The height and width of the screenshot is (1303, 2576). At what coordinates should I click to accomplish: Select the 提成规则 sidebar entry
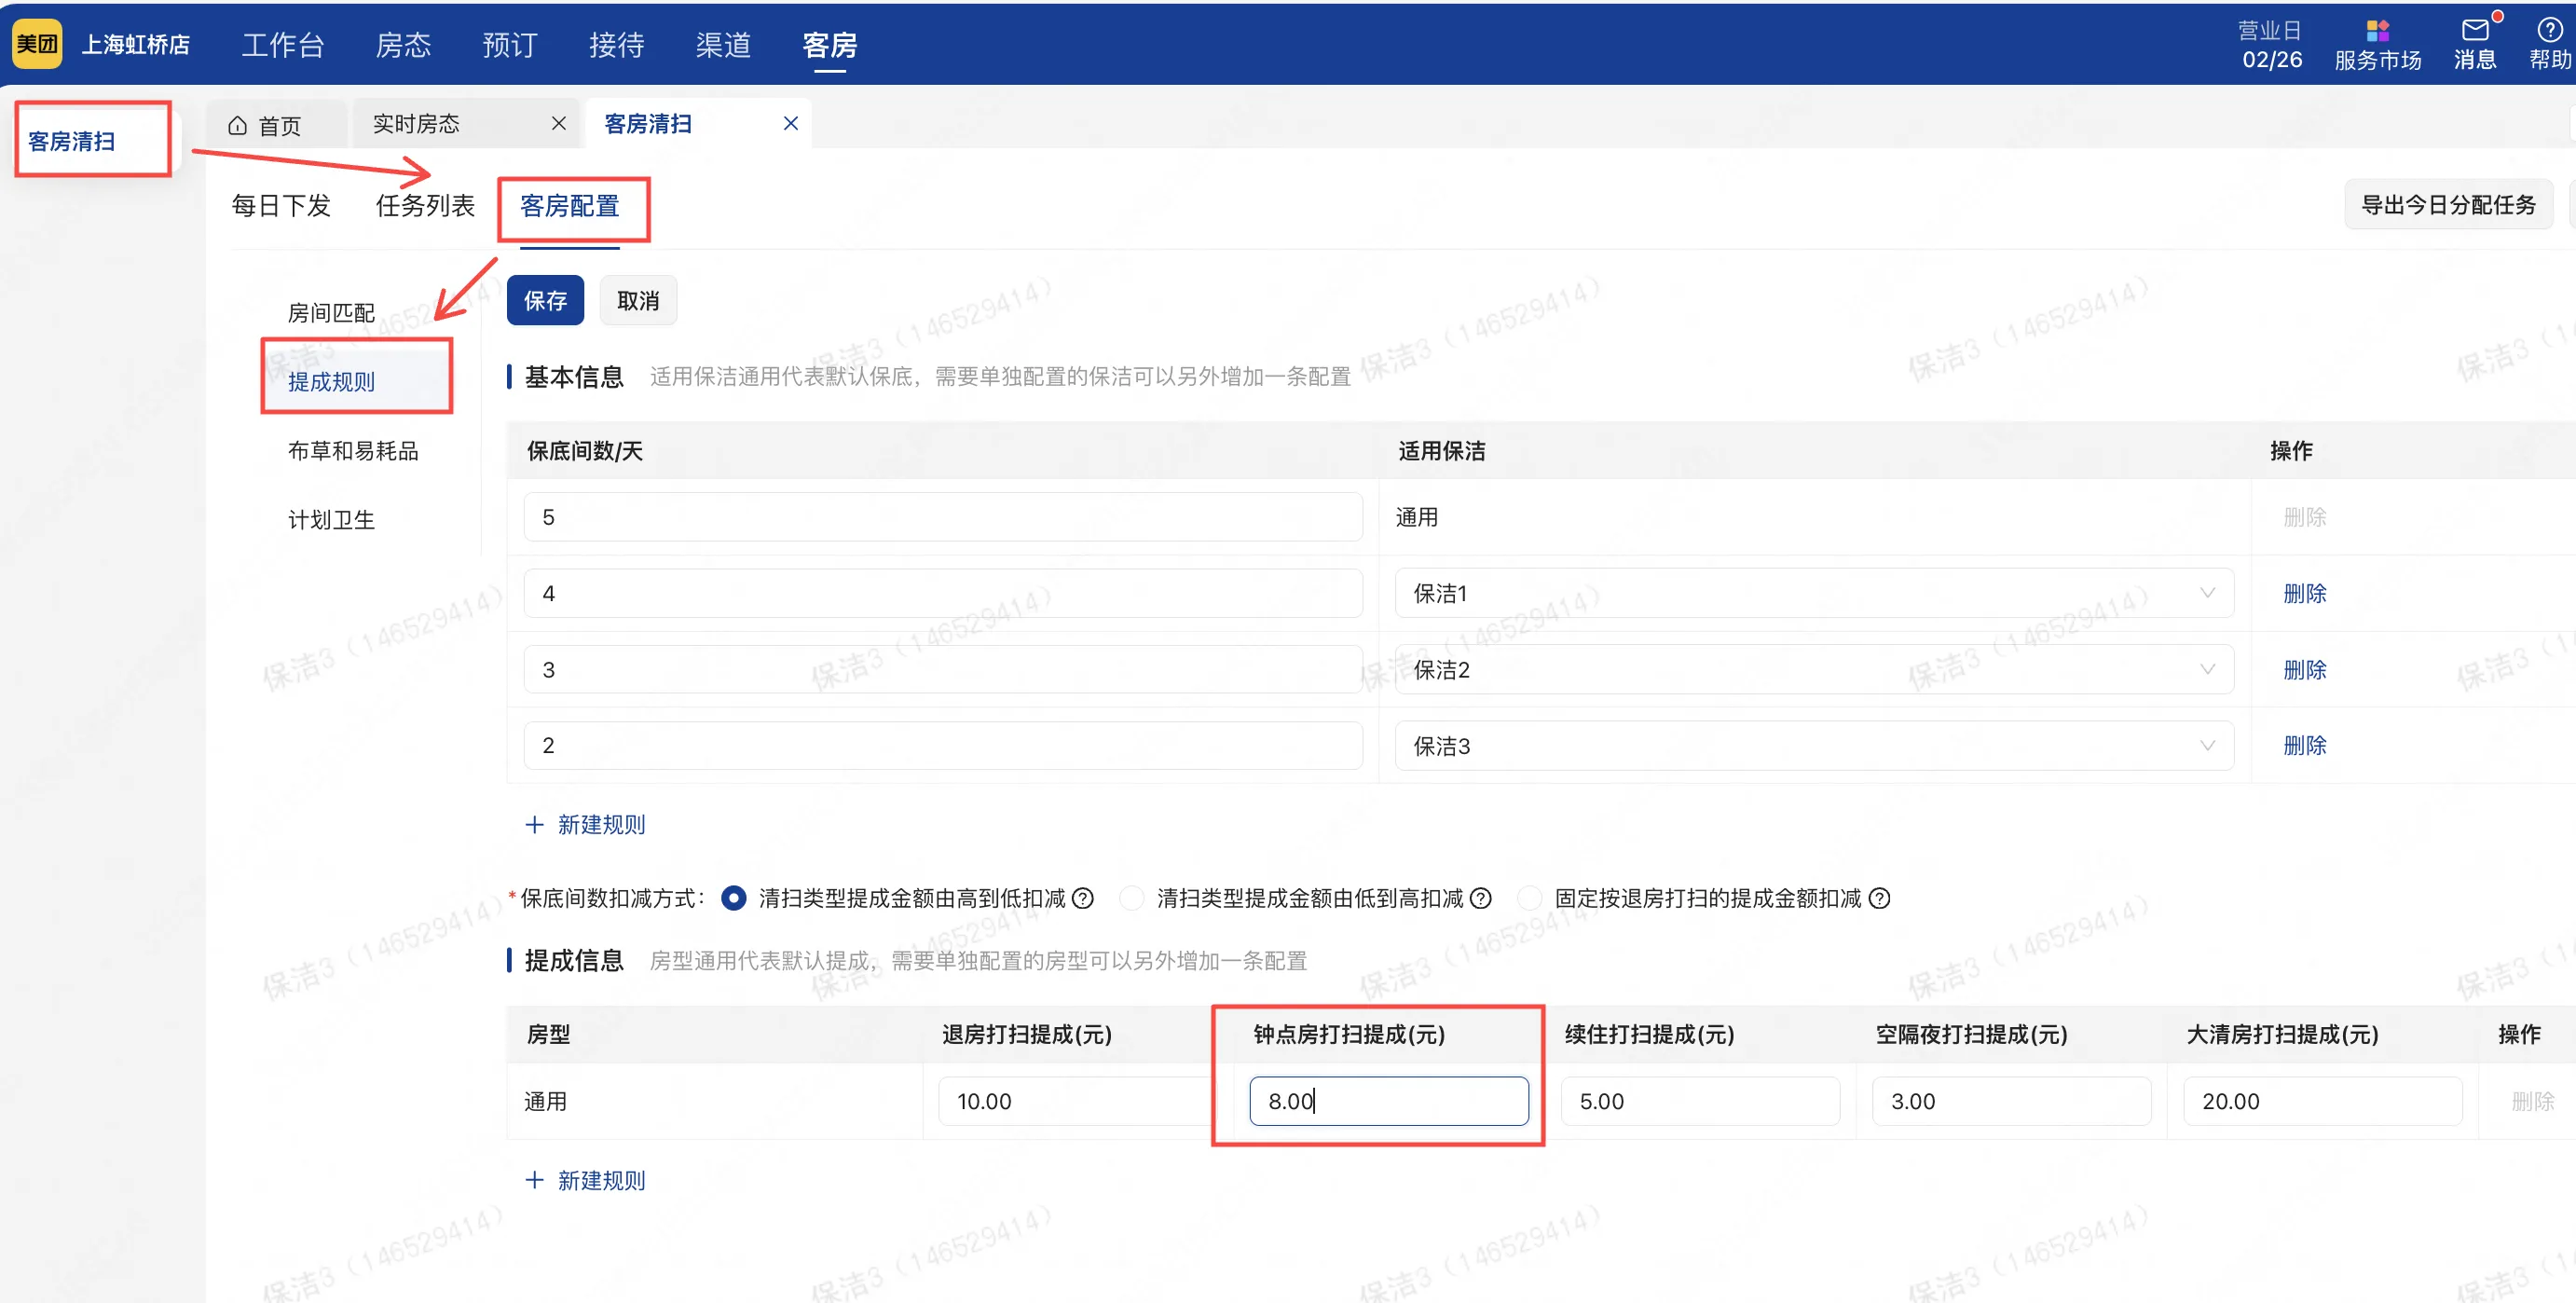(331, 382)
